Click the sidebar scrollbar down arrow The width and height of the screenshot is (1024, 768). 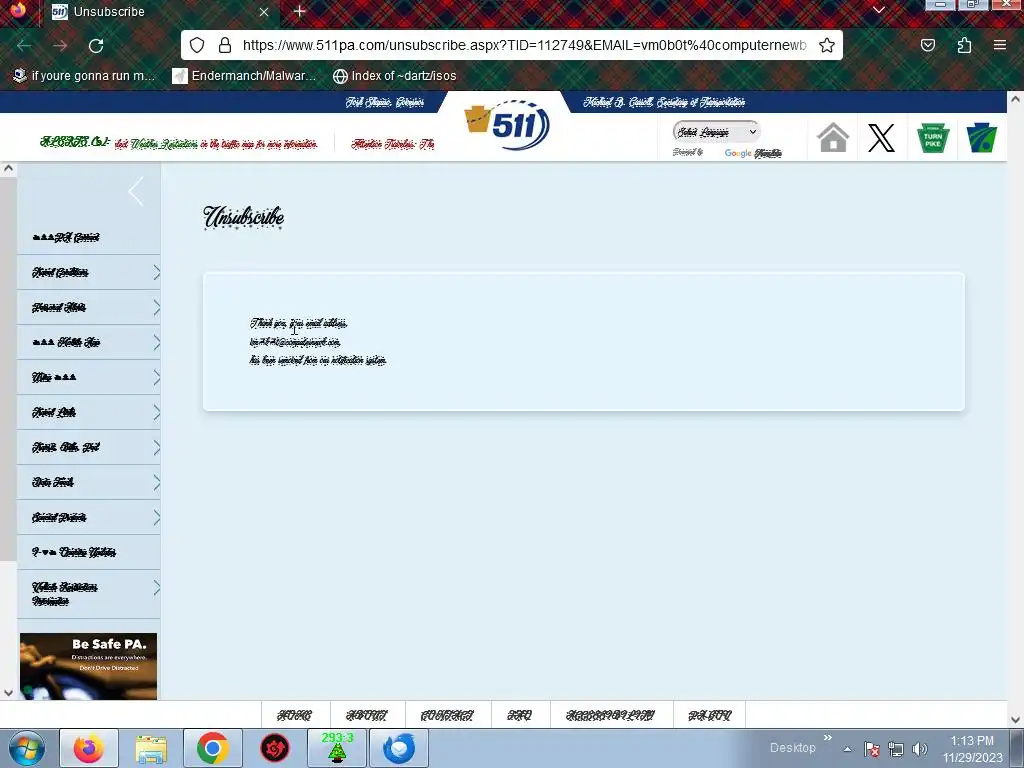tap(8, 693)
